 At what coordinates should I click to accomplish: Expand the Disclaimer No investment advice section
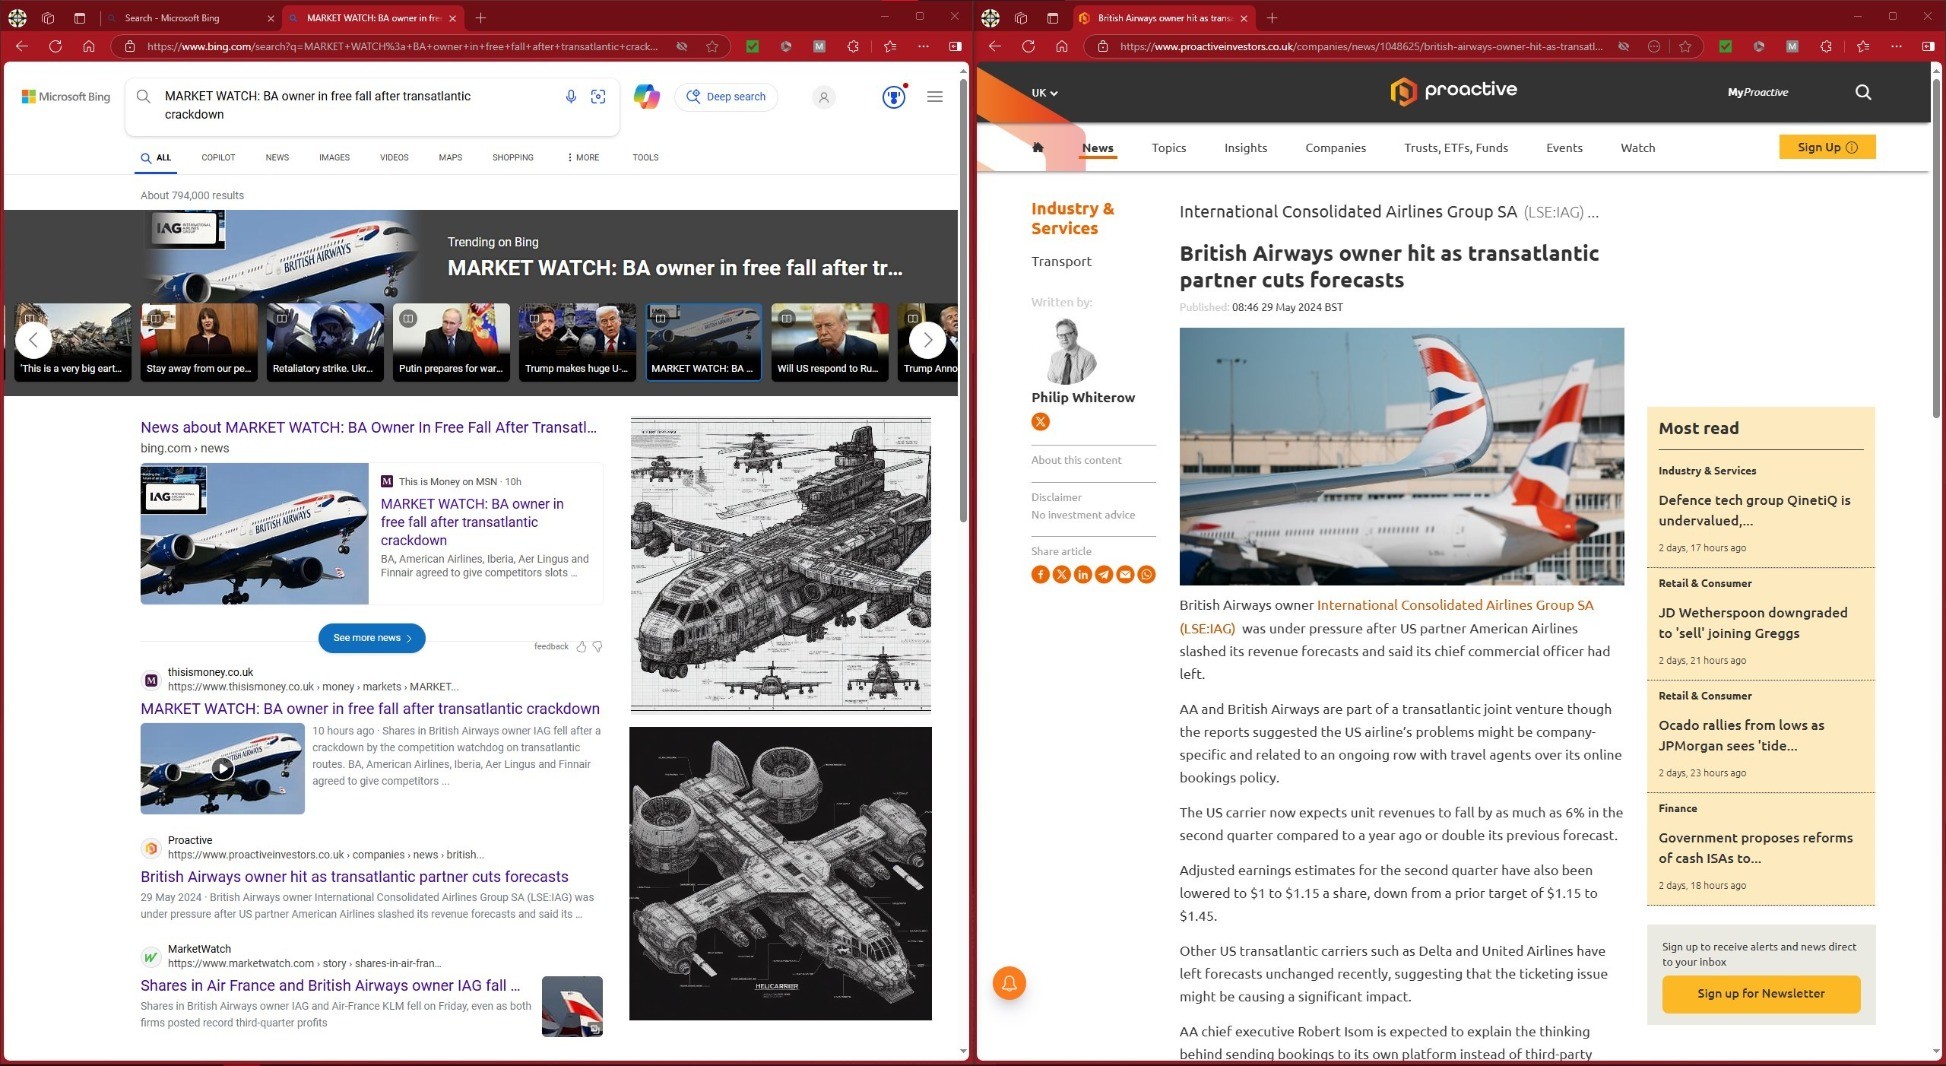coord(1083,506)
